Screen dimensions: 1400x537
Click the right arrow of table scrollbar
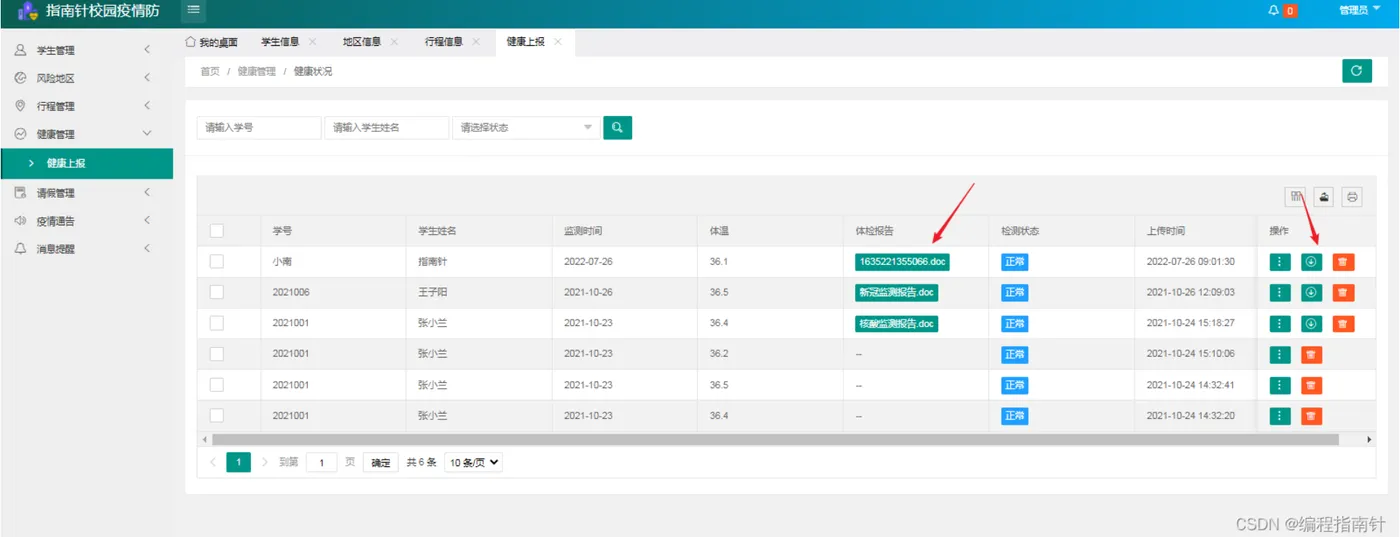1370,439
